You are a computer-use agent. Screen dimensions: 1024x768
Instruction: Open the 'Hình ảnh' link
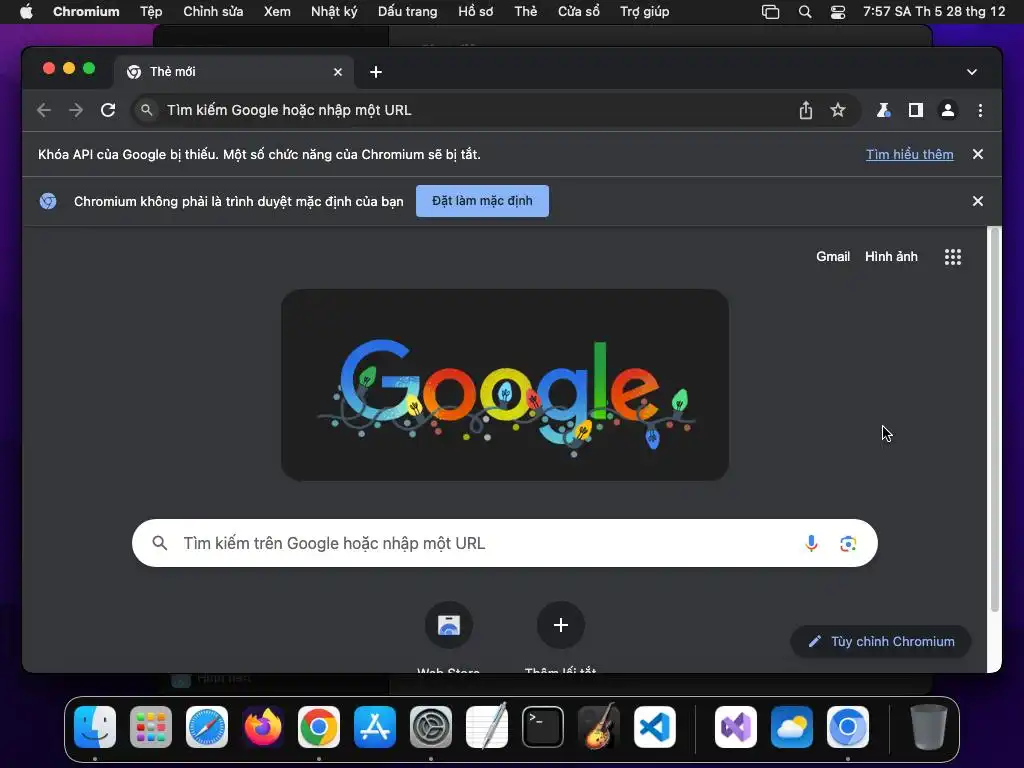tap(891, 257)
